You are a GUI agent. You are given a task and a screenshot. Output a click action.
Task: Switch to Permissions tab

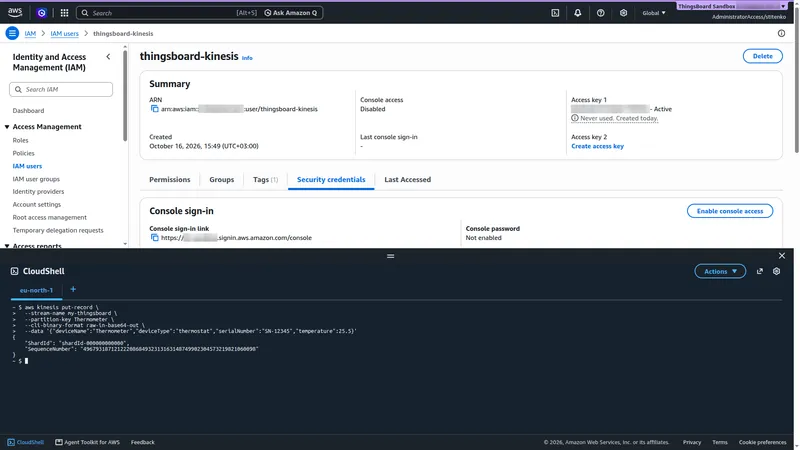point(169,180)
